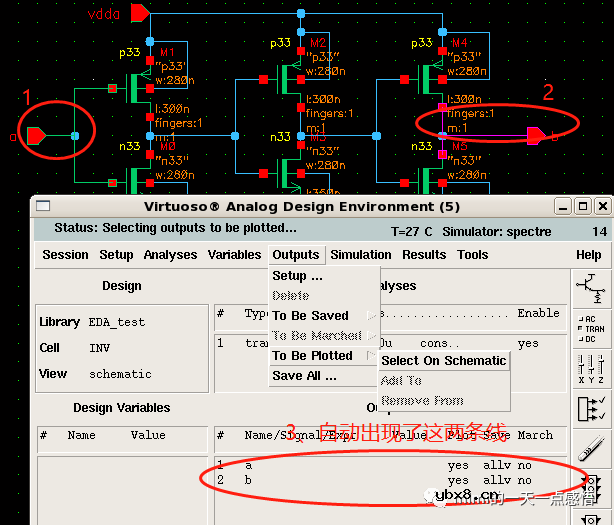This screenshot has width=614, height=525.
Task: Click the Delete eraser icon in the sidebar
Action: (590, 448)
